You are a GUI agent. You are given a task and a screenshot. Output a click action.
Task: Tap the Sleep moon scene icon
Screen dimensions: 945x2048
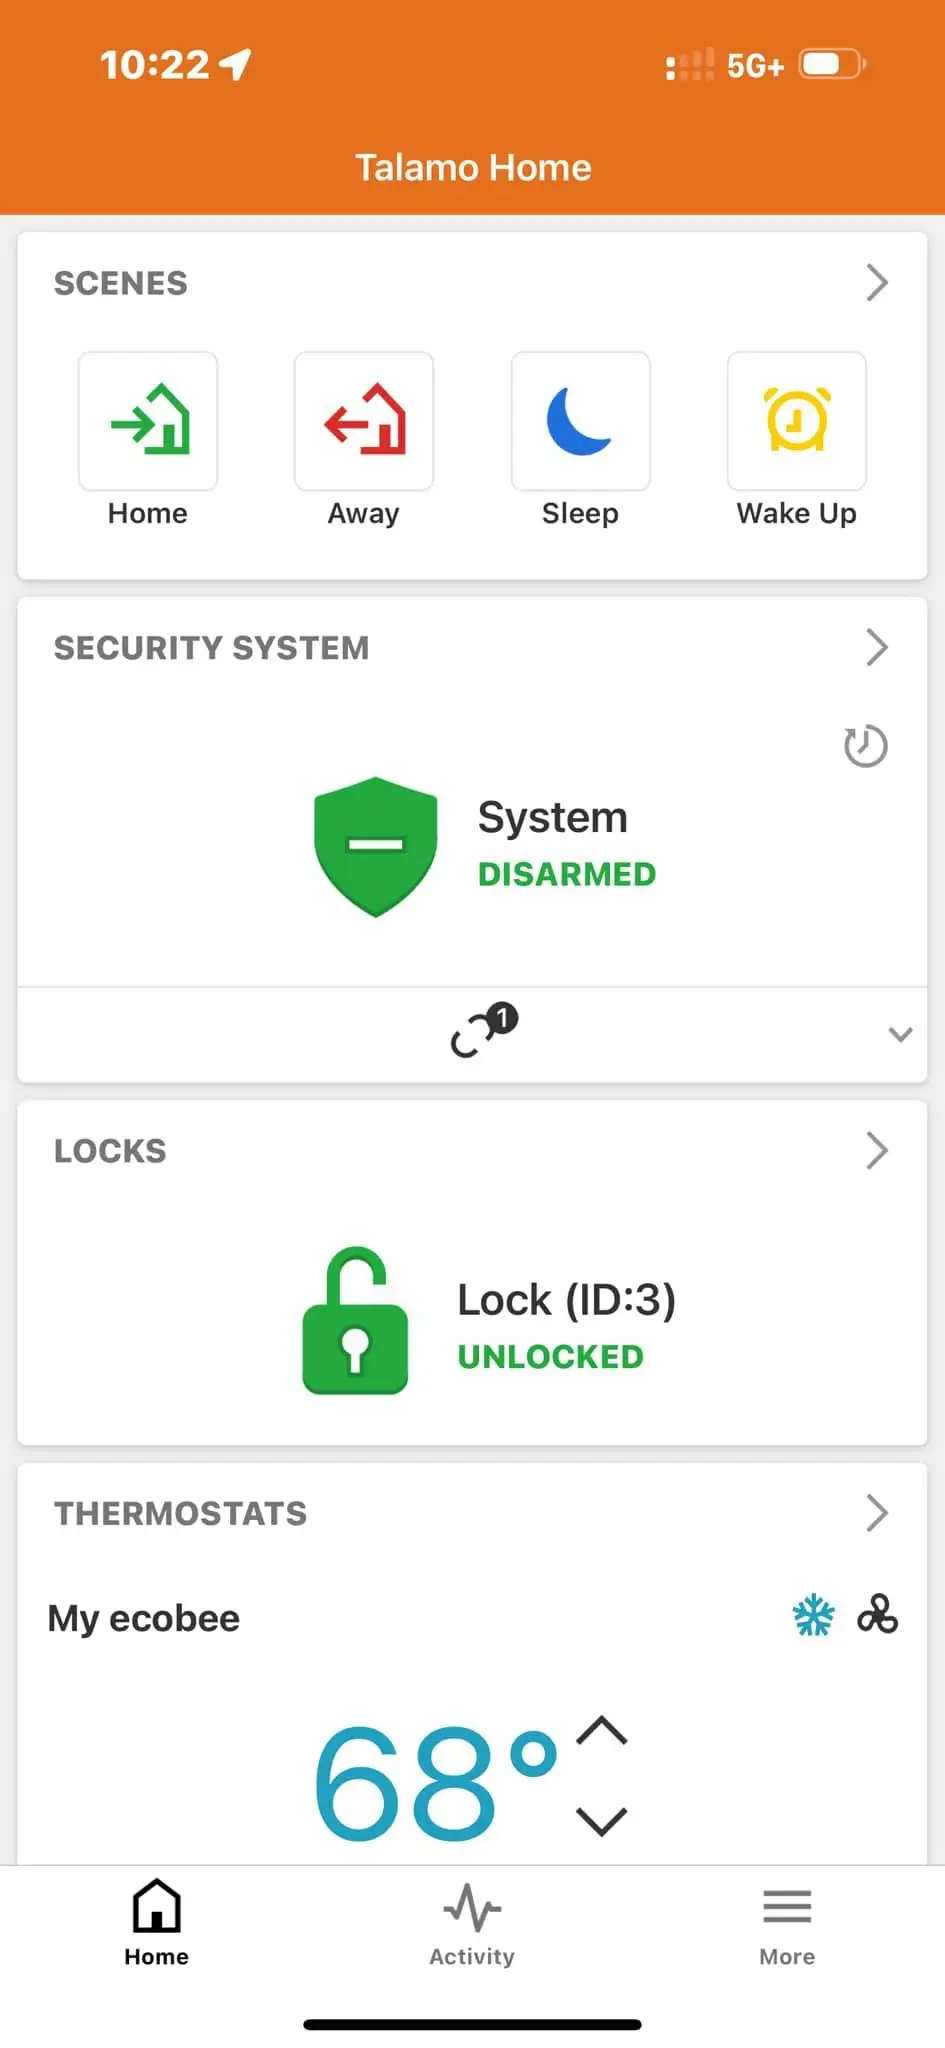point(581,421)
